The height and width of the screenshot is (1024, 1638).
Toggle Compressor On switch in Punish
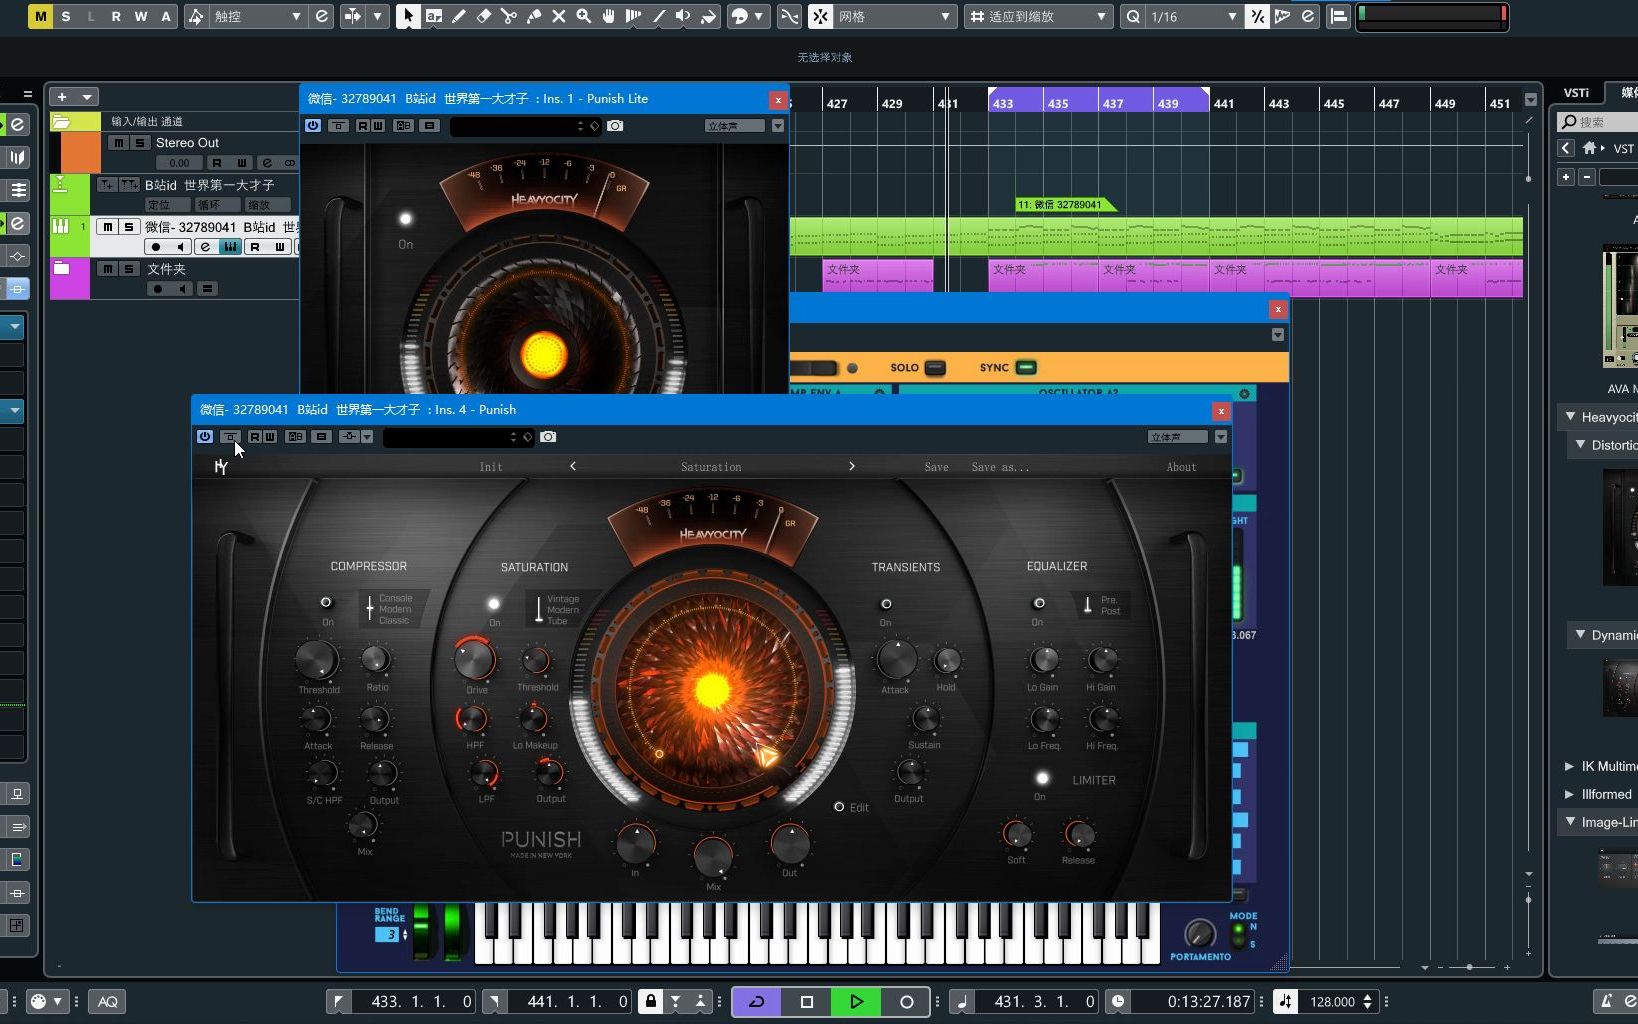[x=326, y=602]
